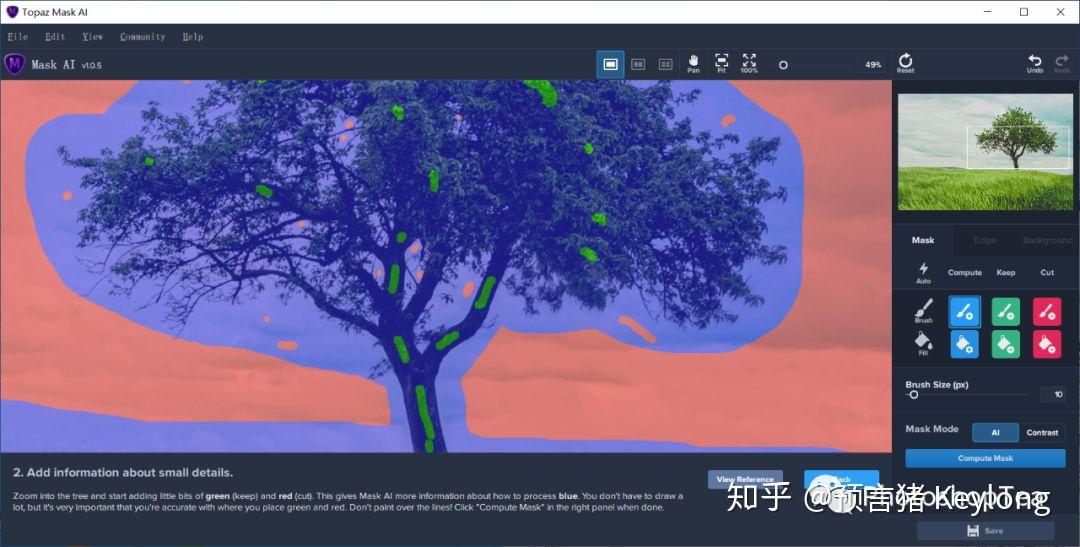Click the Reset icon
Image resolution: width=1080 pixels, height=547 pixels.
click(906, 63)
